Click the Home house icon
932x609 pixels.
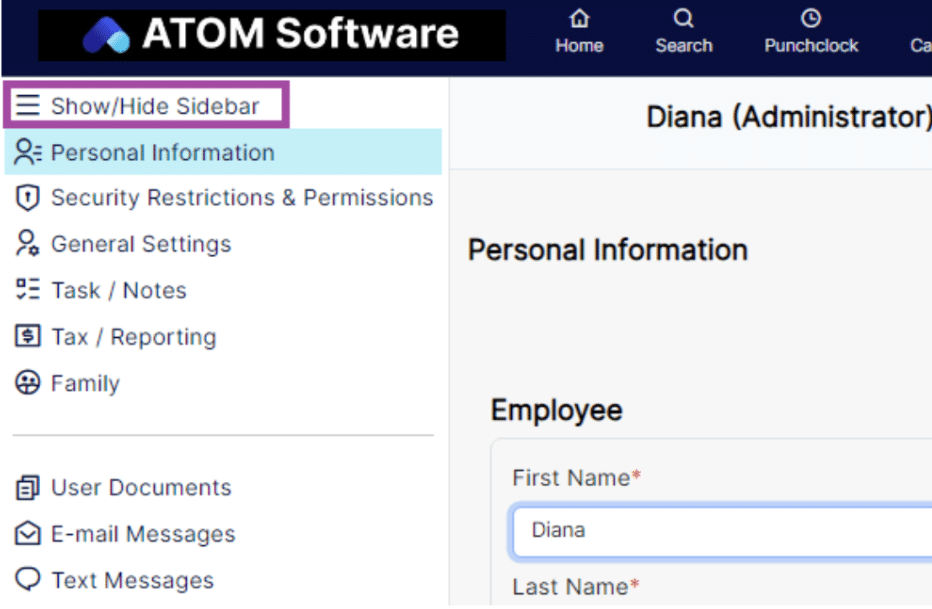pyautogui.click(x=579, y=19)
